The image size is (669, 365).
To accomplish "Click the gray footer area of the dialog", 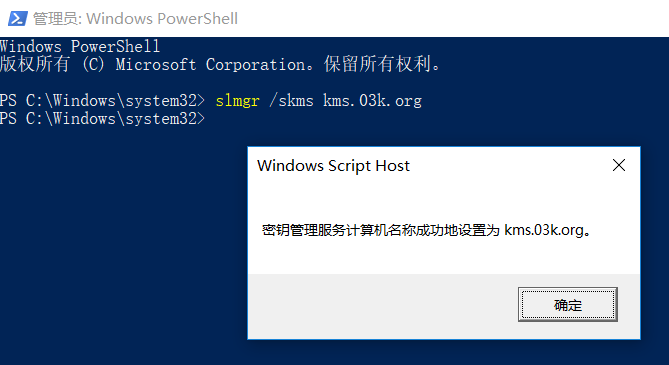I will click(380, 306).
